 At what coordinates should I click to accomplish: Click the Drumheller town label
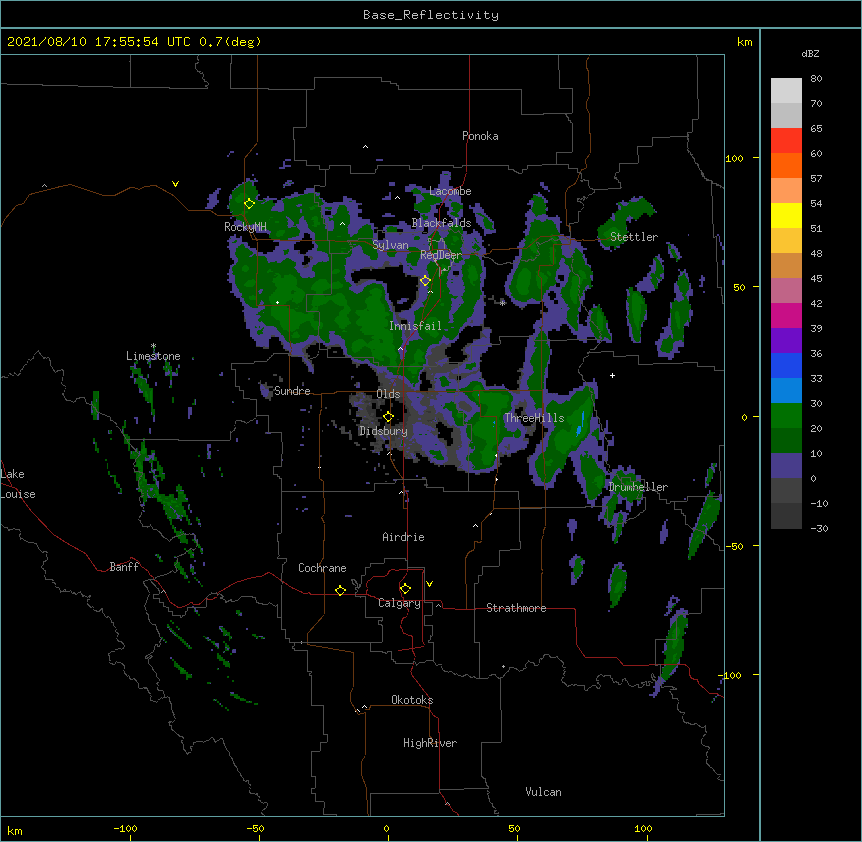638,487
